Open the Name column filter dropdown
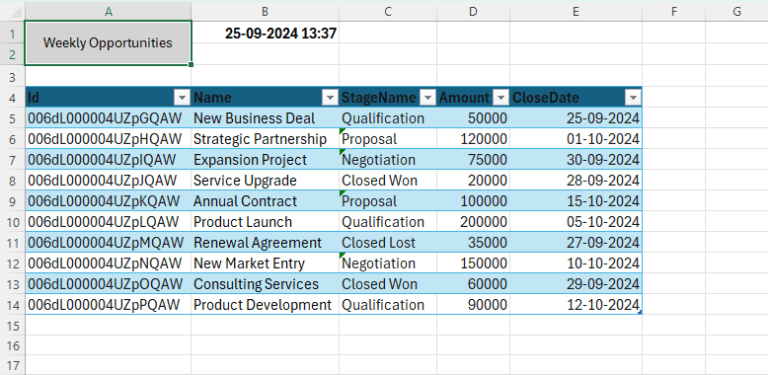 [330, 98]
